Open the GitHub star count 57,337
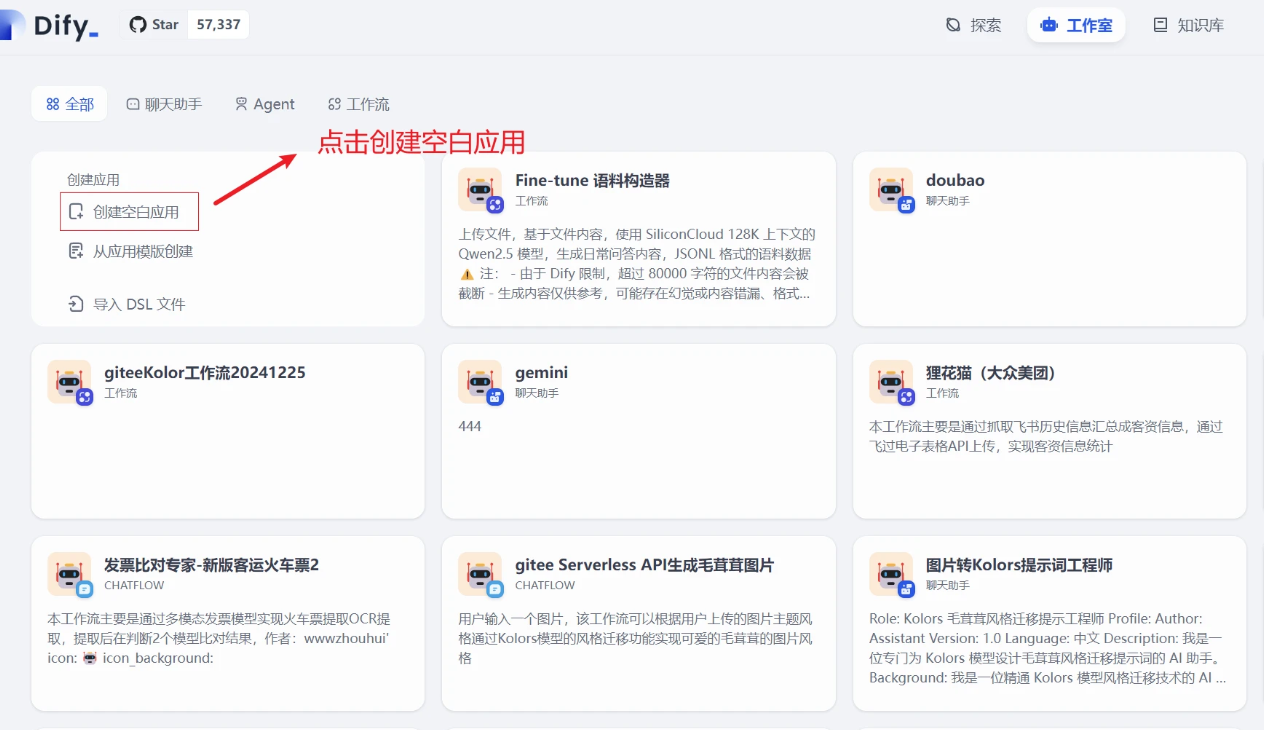Viewport: 1264px width, 730px height. (x=218, y=24)
